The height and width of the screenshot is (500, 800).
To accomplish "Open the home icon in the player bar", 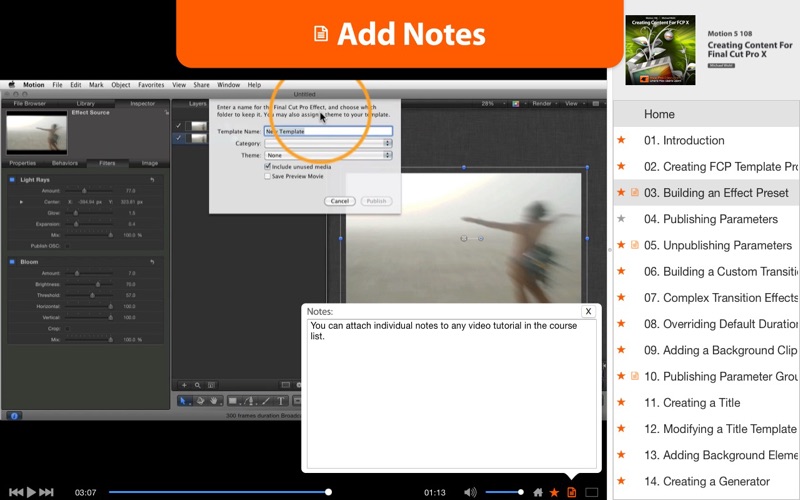I will point(538,492).
